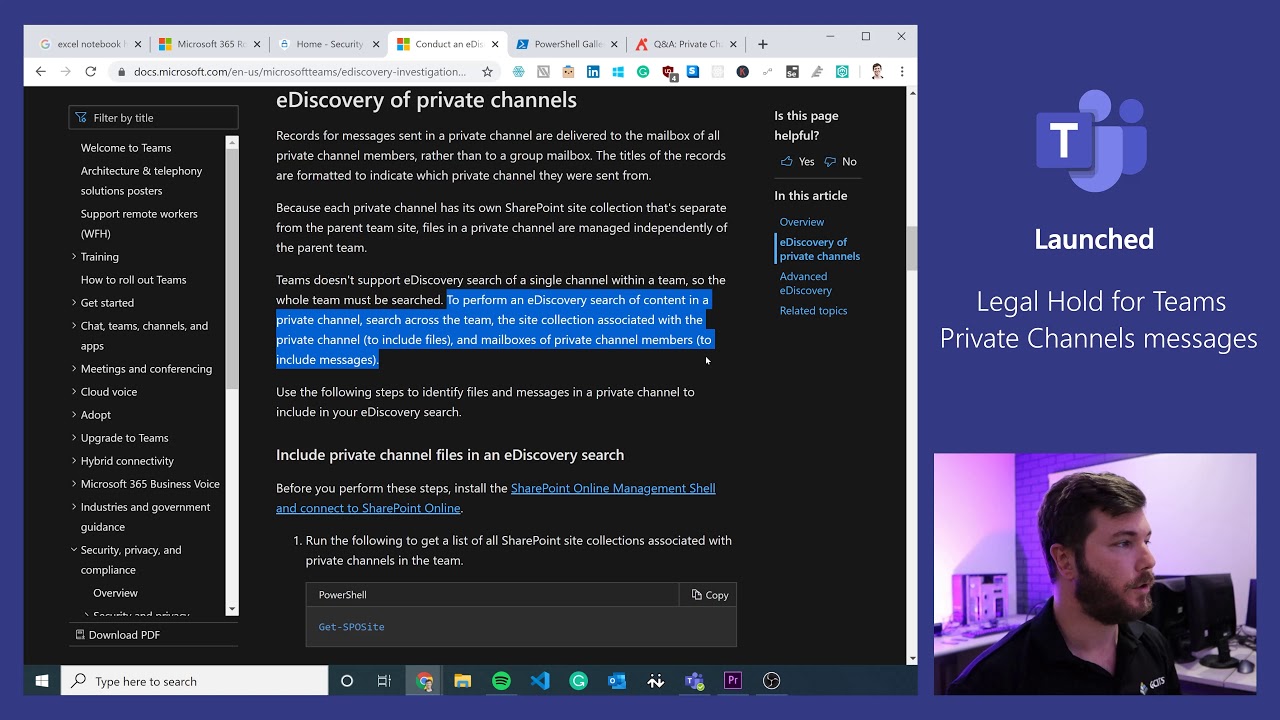This screenshot has width=1280, height=720.
Task: Expand Training section in sidebar
Action: (x=74, y=257)
